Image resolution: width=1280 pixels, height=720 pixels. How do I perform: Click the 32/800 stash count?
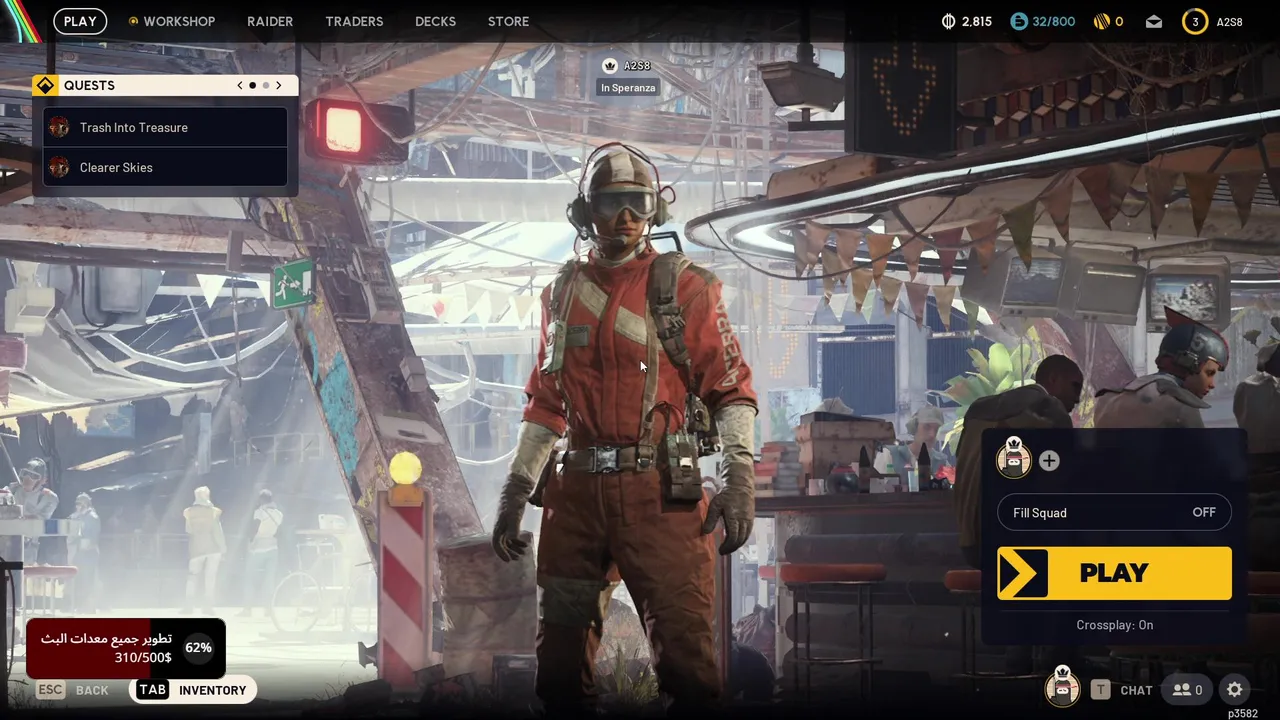click(x=1055, y=21)
